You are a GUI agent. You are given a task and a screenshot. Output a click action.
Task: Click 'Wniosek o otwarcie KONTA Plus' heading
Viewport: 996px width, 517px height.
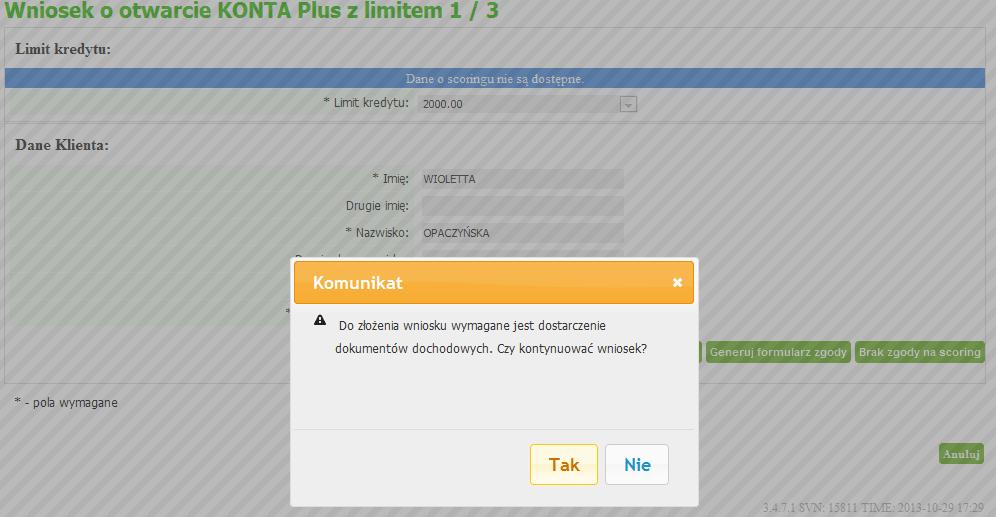pyautogui.click(x=251, y=10)
